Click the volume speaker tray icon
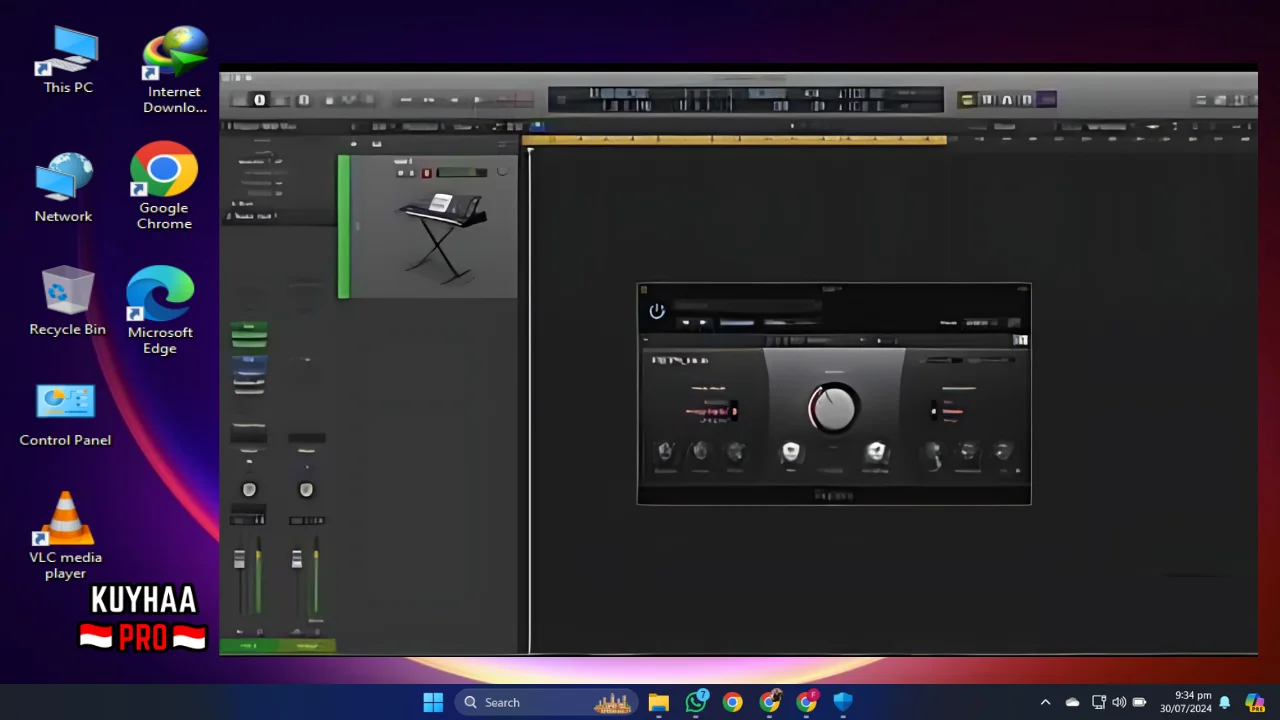The height and width of the screenshot is (720, 1280). point(1119,702)
